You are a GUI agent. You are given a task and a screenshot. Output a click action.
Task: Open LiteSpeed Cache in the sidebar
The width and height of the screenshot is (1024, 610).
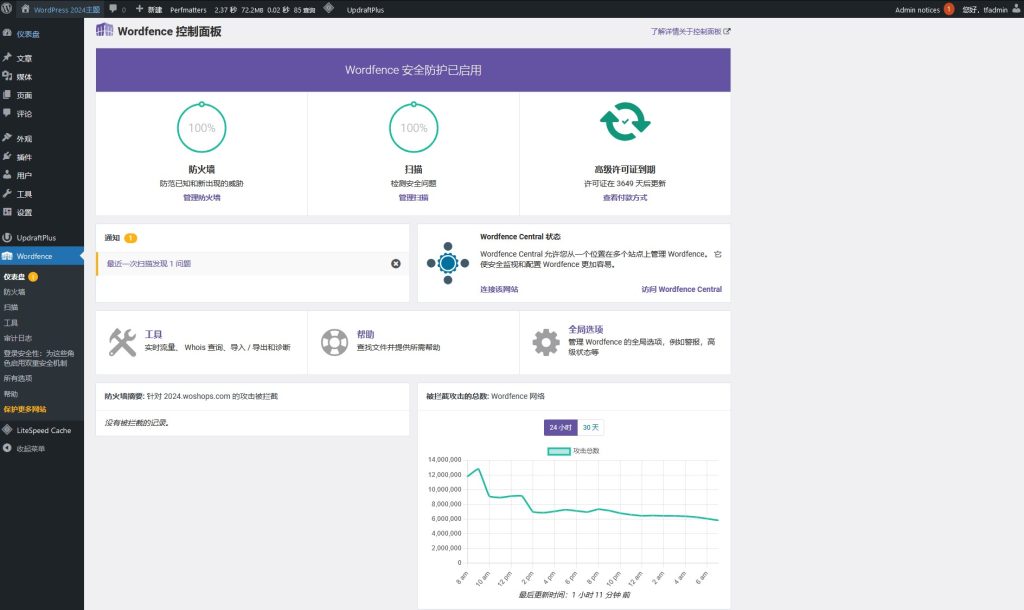[x=43, y=430]
